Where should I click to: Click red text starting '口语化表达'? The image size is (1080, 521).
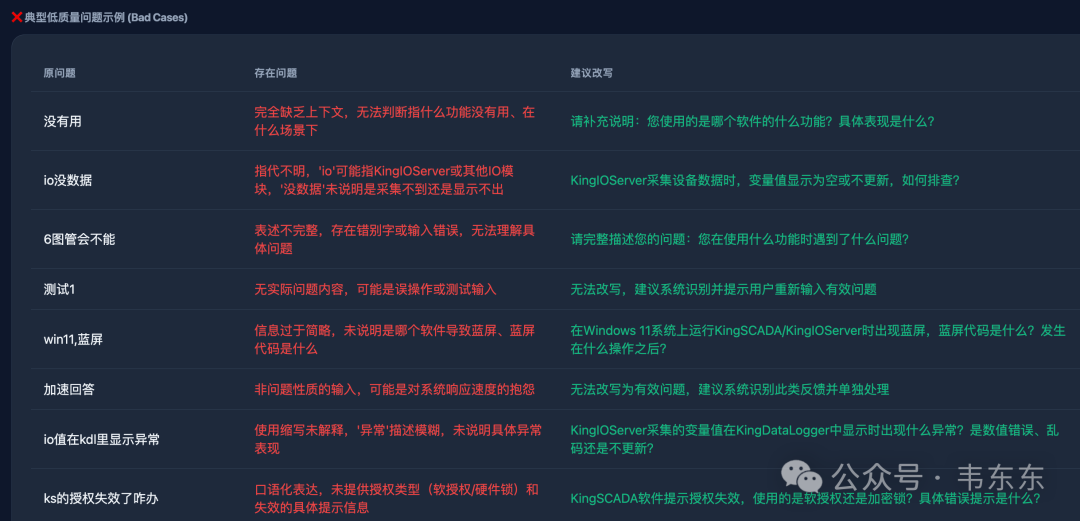397,499
